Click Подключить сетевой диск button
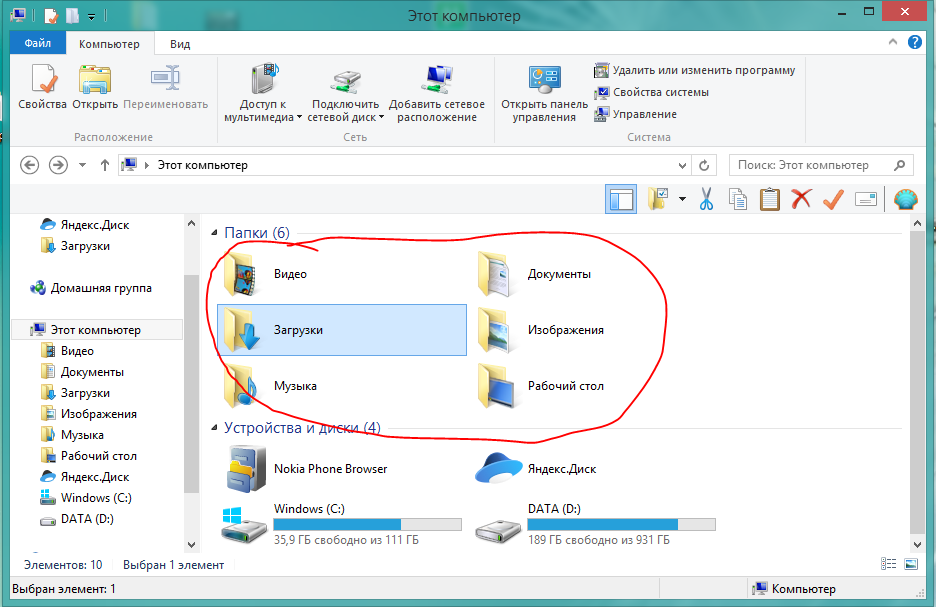 point(346,94)
